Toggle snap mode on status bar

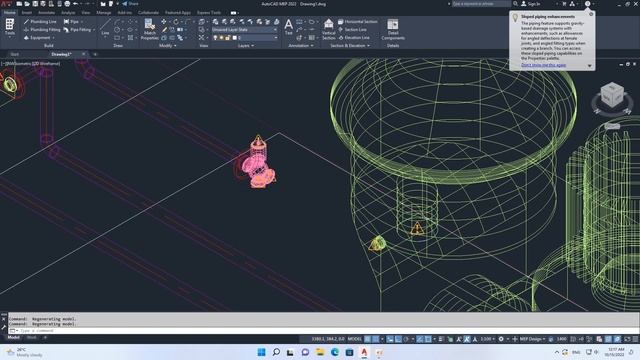click(376, 339)
